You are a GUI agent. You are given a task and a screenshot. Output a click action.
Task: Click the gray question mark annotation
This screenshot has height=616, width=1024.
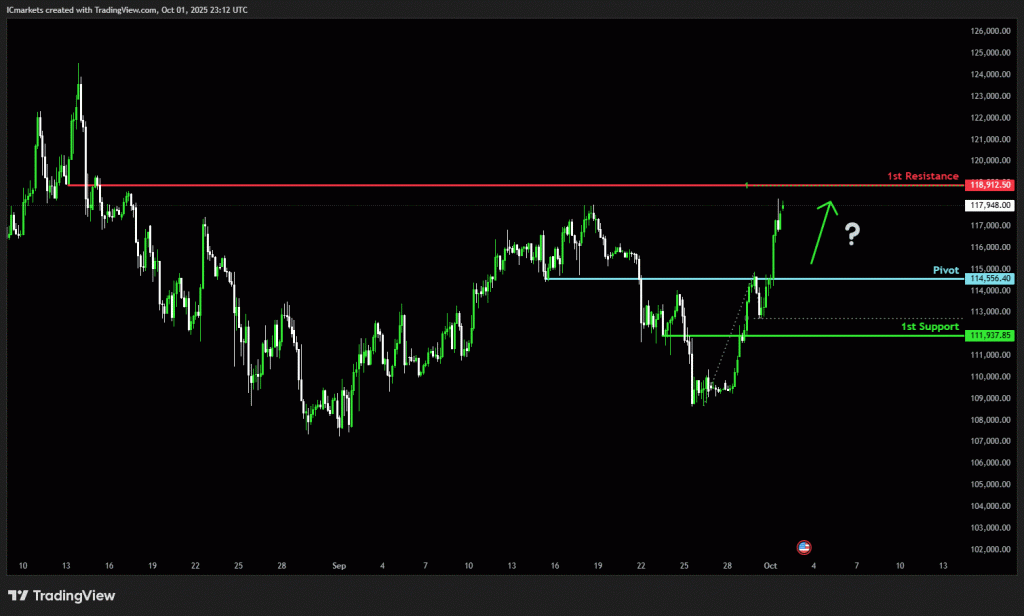pyautogui.click(x=852, y=235)
